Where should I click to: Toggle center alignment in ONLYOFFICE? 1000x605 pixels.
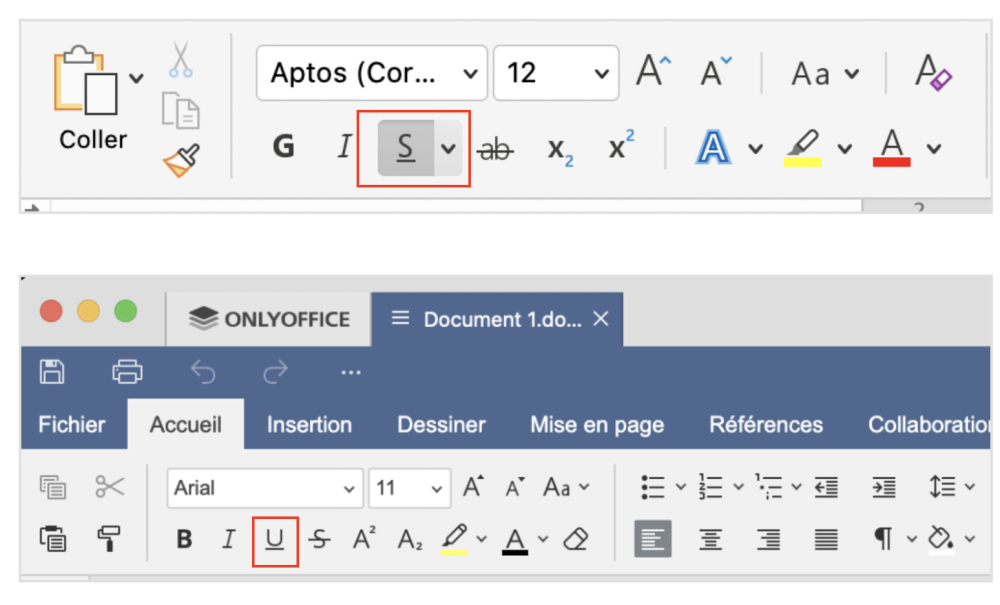[711, 540]
